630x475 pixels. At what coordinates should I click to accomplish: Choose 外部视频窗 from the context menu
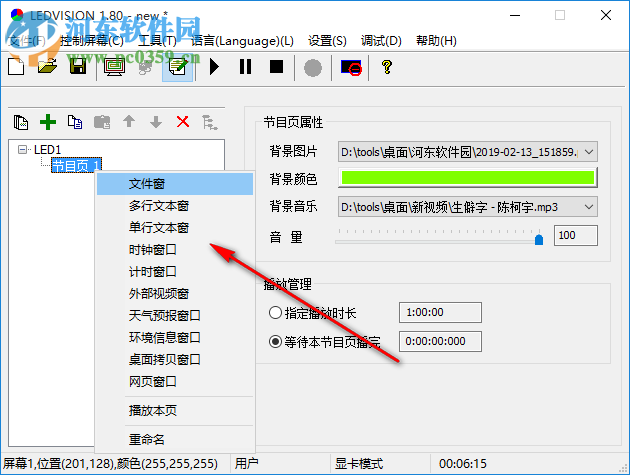point(175,293)
